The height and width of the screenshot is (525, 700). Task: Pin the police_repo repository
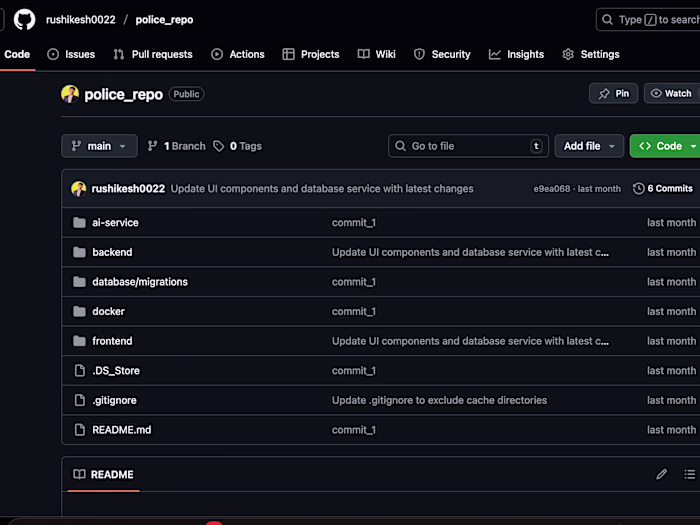click(x=613, y=93)
